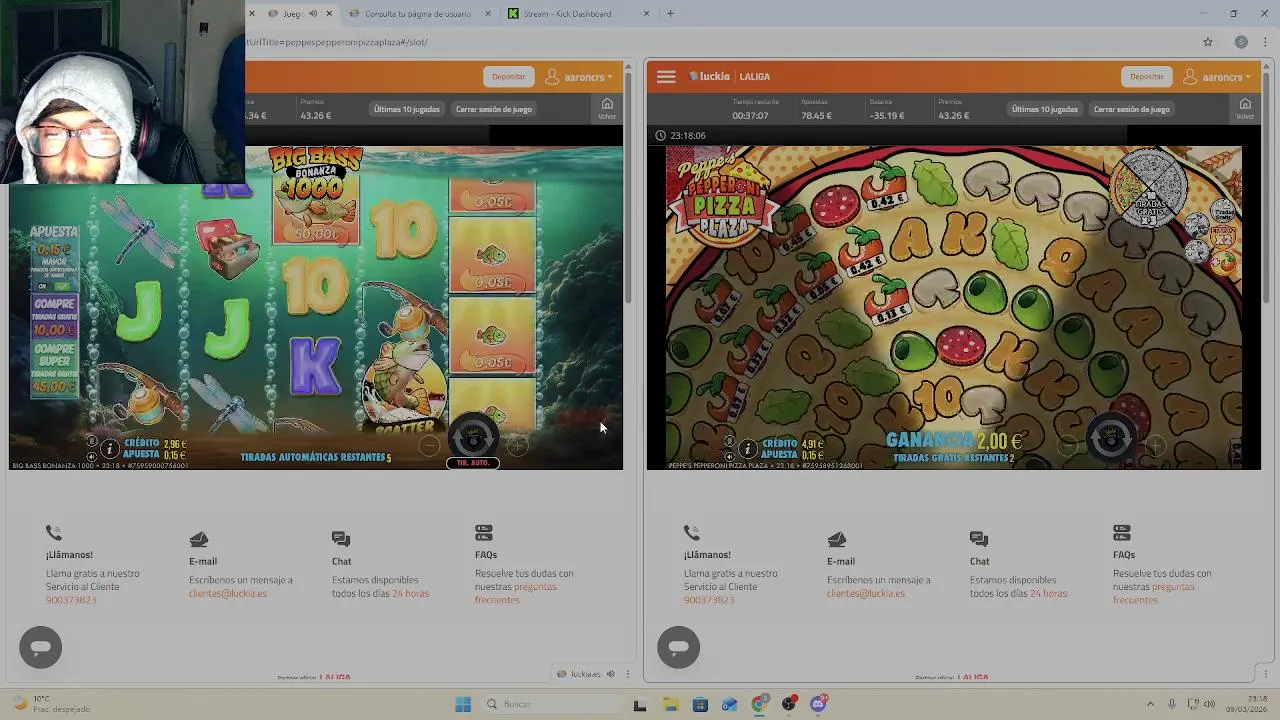Open Windows Start menu
This screenshot has height=720, width=1280.
(x=463, y=704)
